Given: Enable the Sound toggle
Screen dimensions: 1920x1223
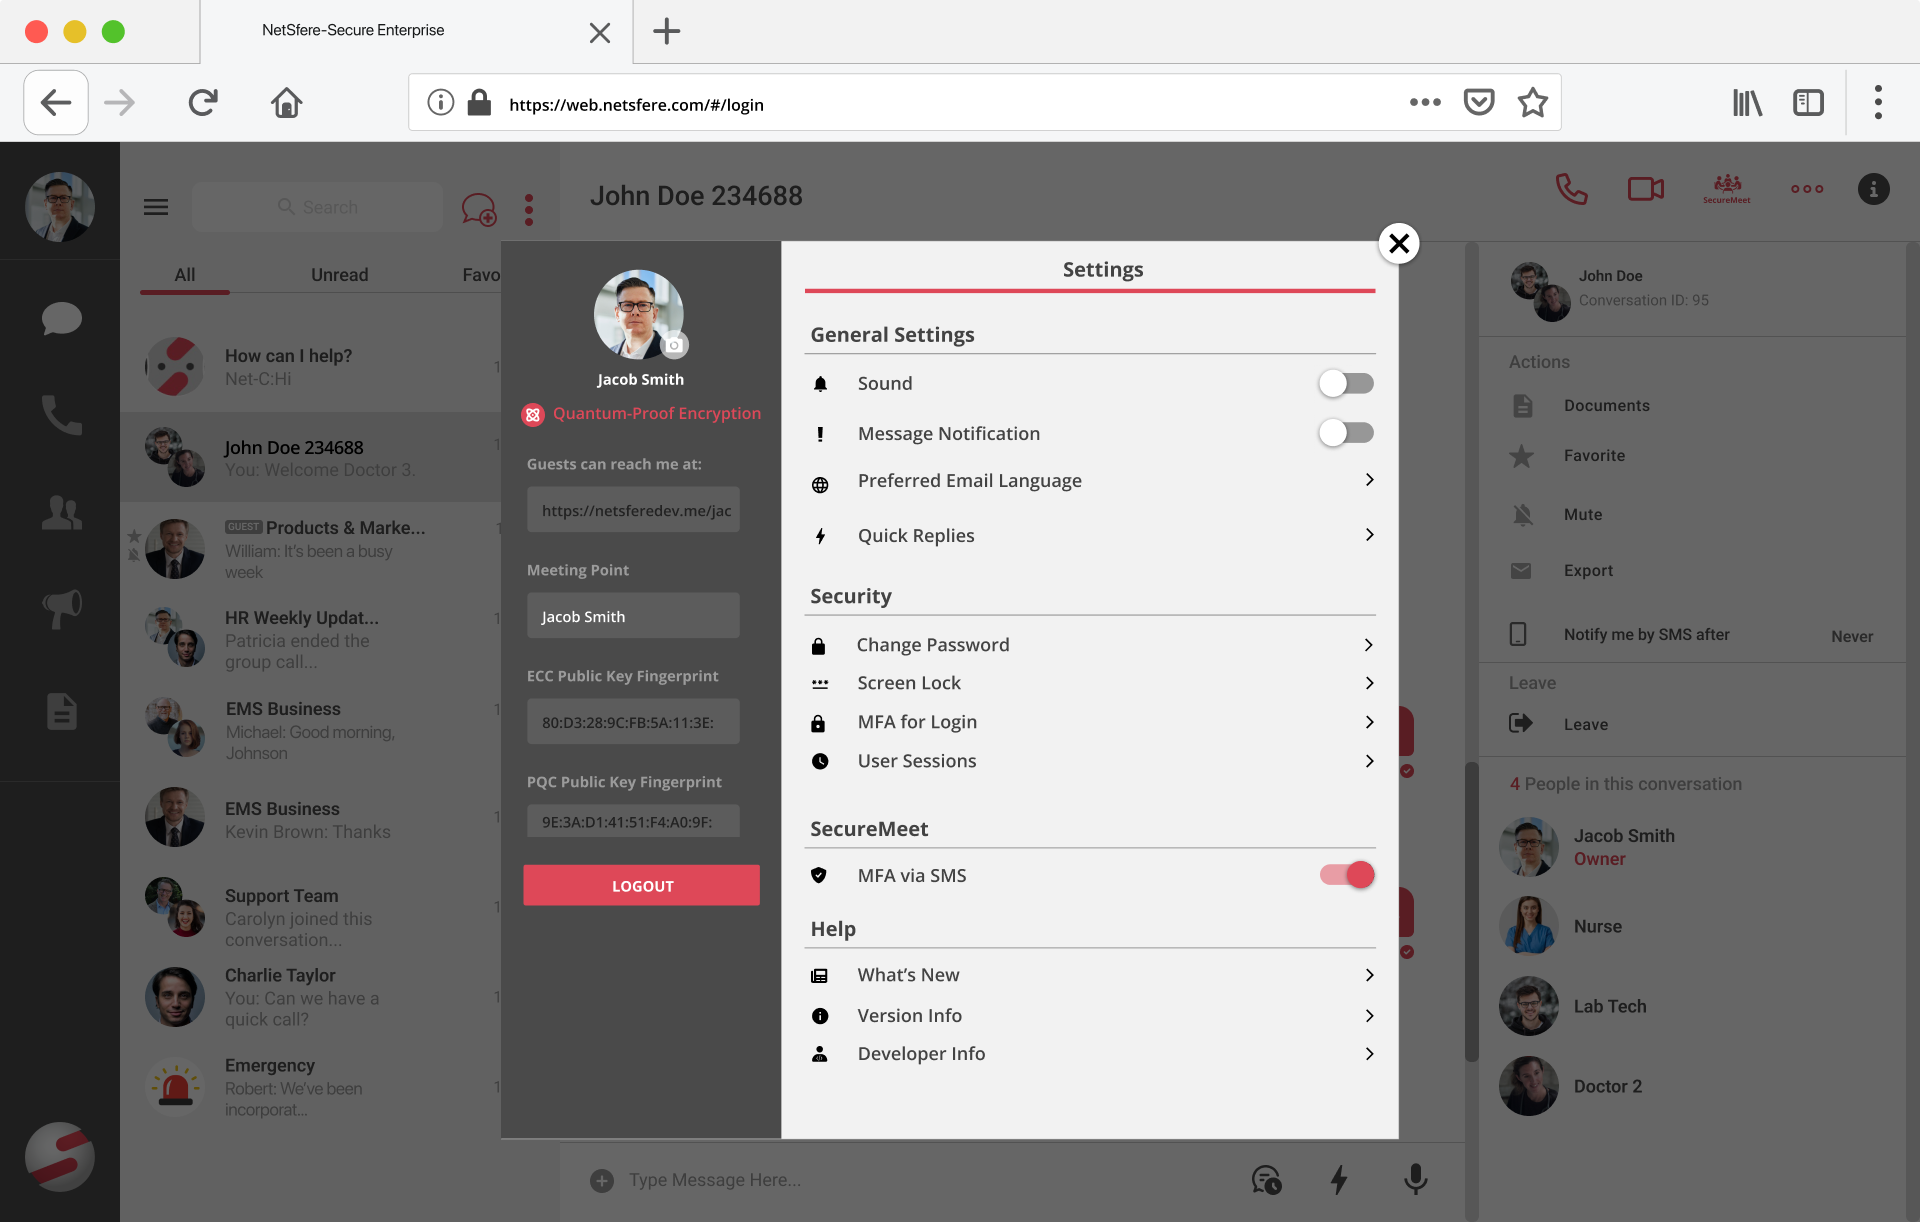Looking at the screenshot, I should tap(1346, 383).
